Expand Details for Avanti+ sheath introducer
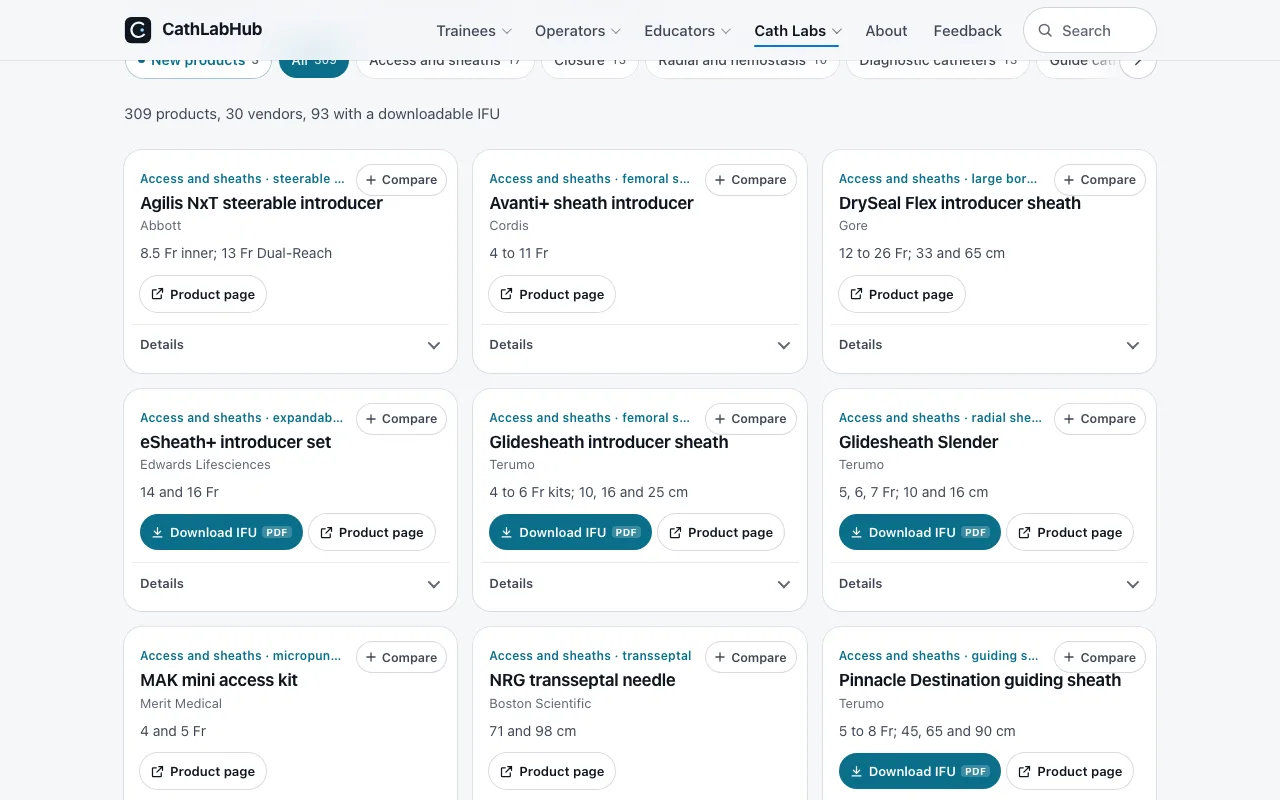1280x800 pixels. (640, 345)
